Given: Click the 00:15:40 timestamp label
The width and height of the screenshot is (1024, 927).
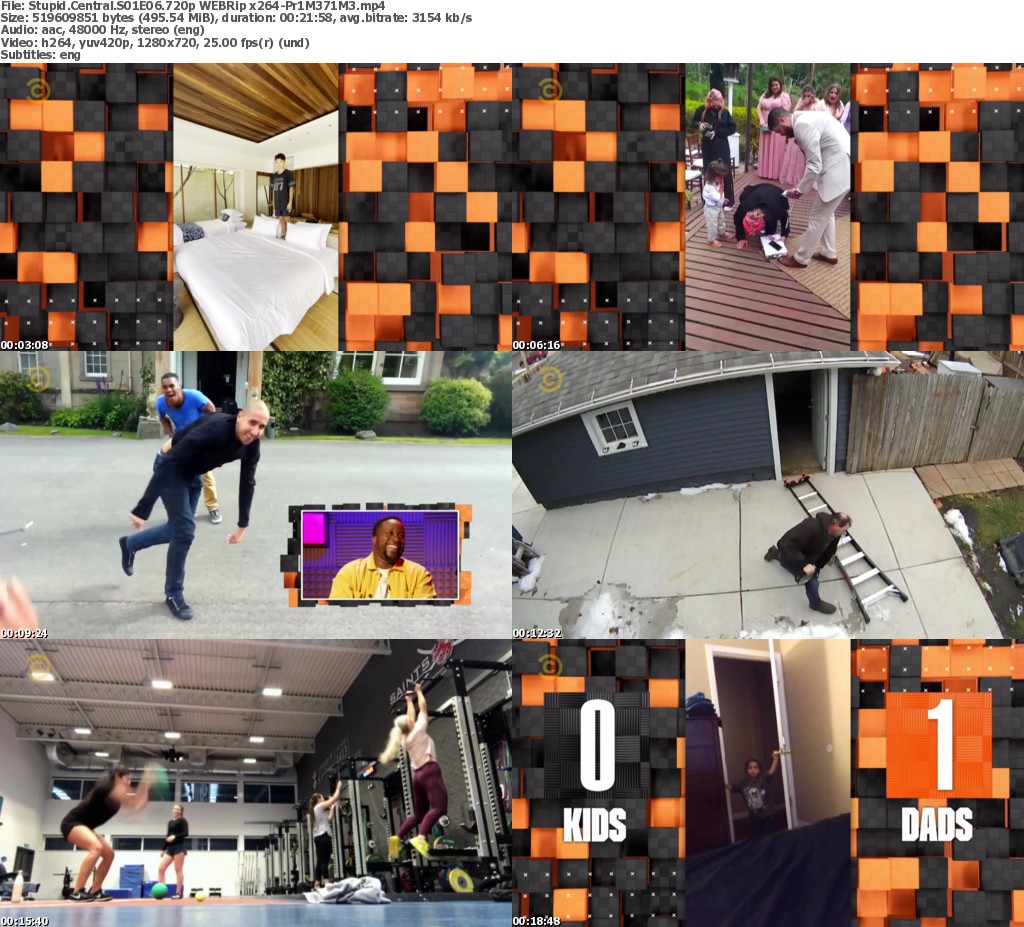Looking at the screenshot, I should coord(25,921).
